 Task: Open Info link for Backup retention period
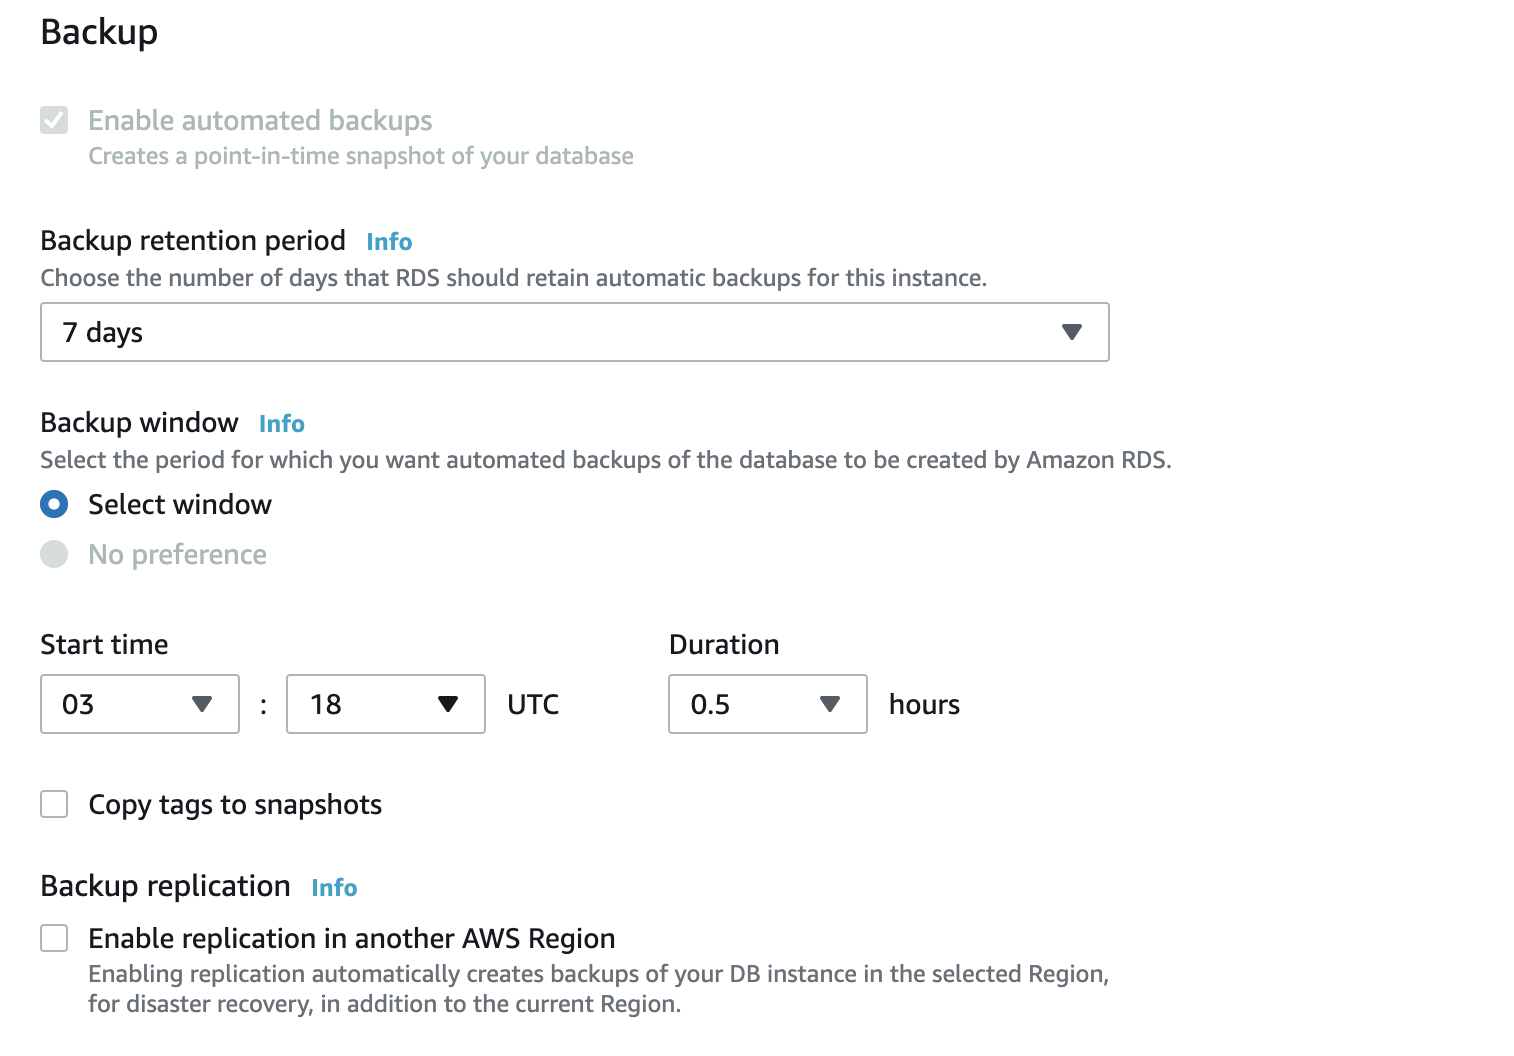coord(389,242)
